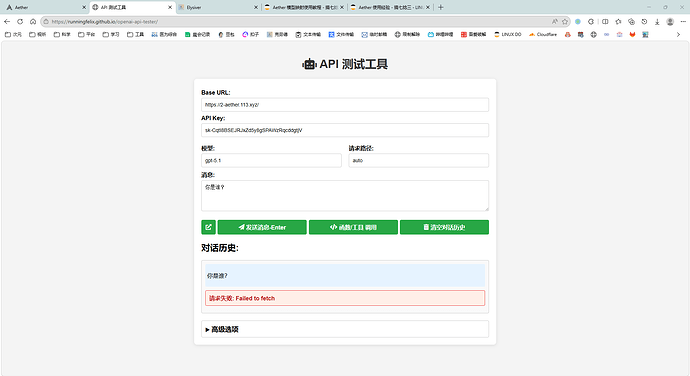The height and width of the screenshot is (376, 690).
Task: Click the browser address bar URL
Action: coord(105,22)
